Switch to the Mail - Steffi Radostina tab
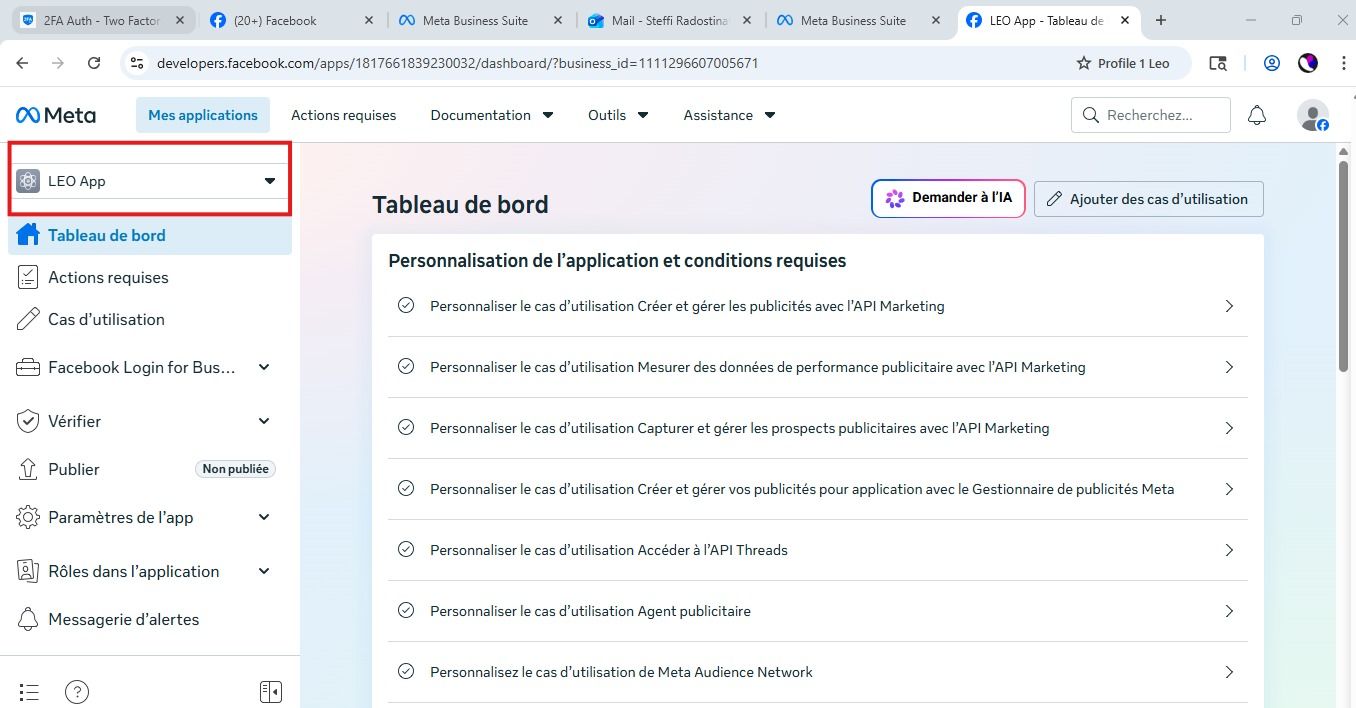The image size is (1356, 708). tap(670, 20)
